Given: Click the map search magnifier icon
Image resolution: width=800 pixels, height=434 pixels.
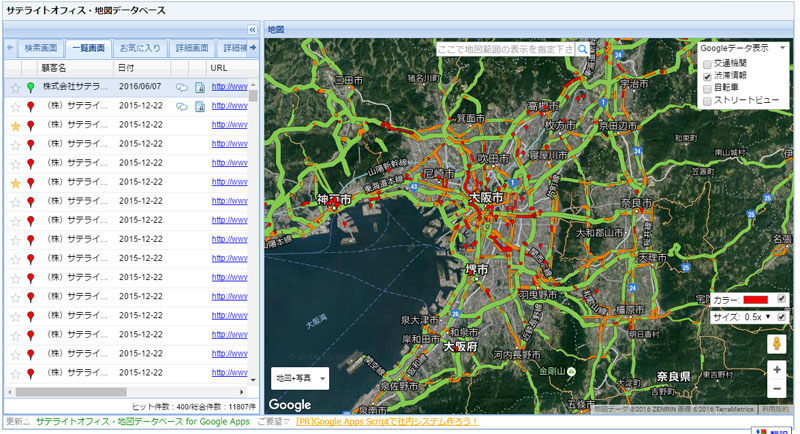Looking at the screenshot, I should click(582, 49).
